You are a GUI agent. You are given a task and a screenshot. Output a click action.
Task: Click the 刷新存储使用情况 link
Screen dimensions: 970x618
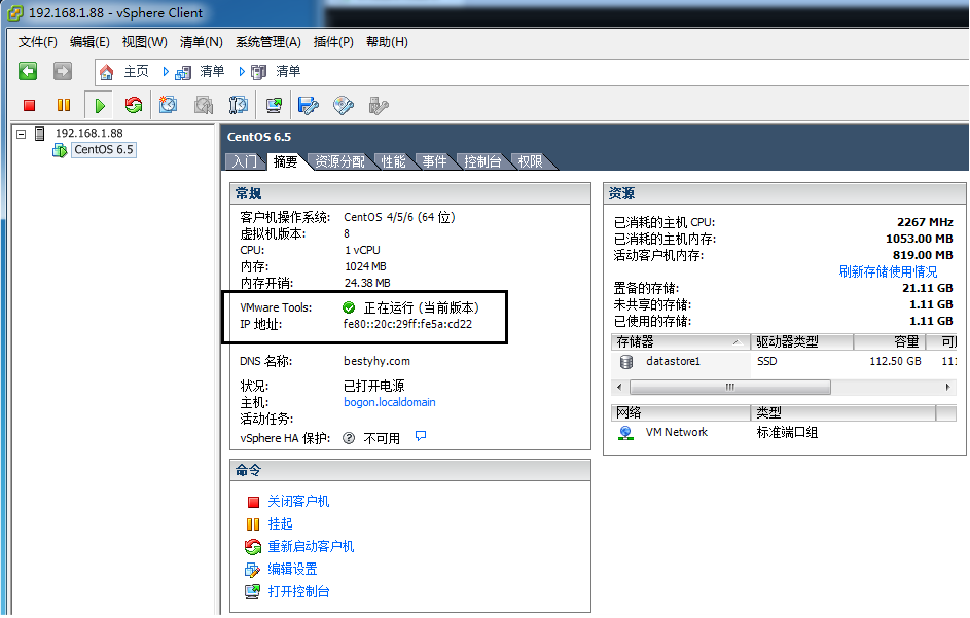[888, 272]
